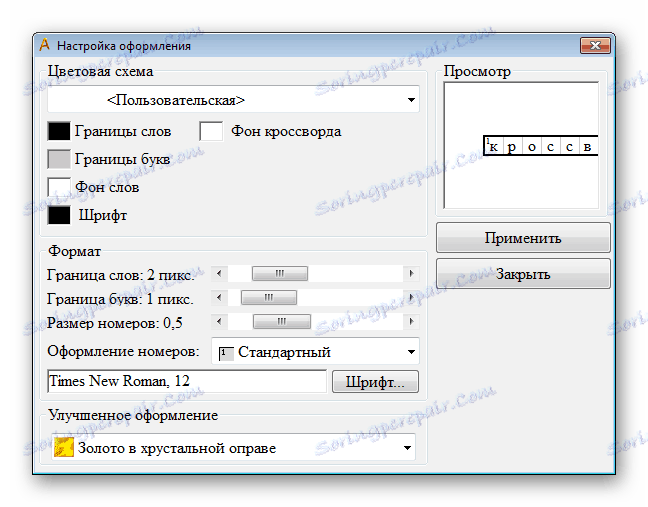Increase Размер номеров with right arrow

(411, 321)
